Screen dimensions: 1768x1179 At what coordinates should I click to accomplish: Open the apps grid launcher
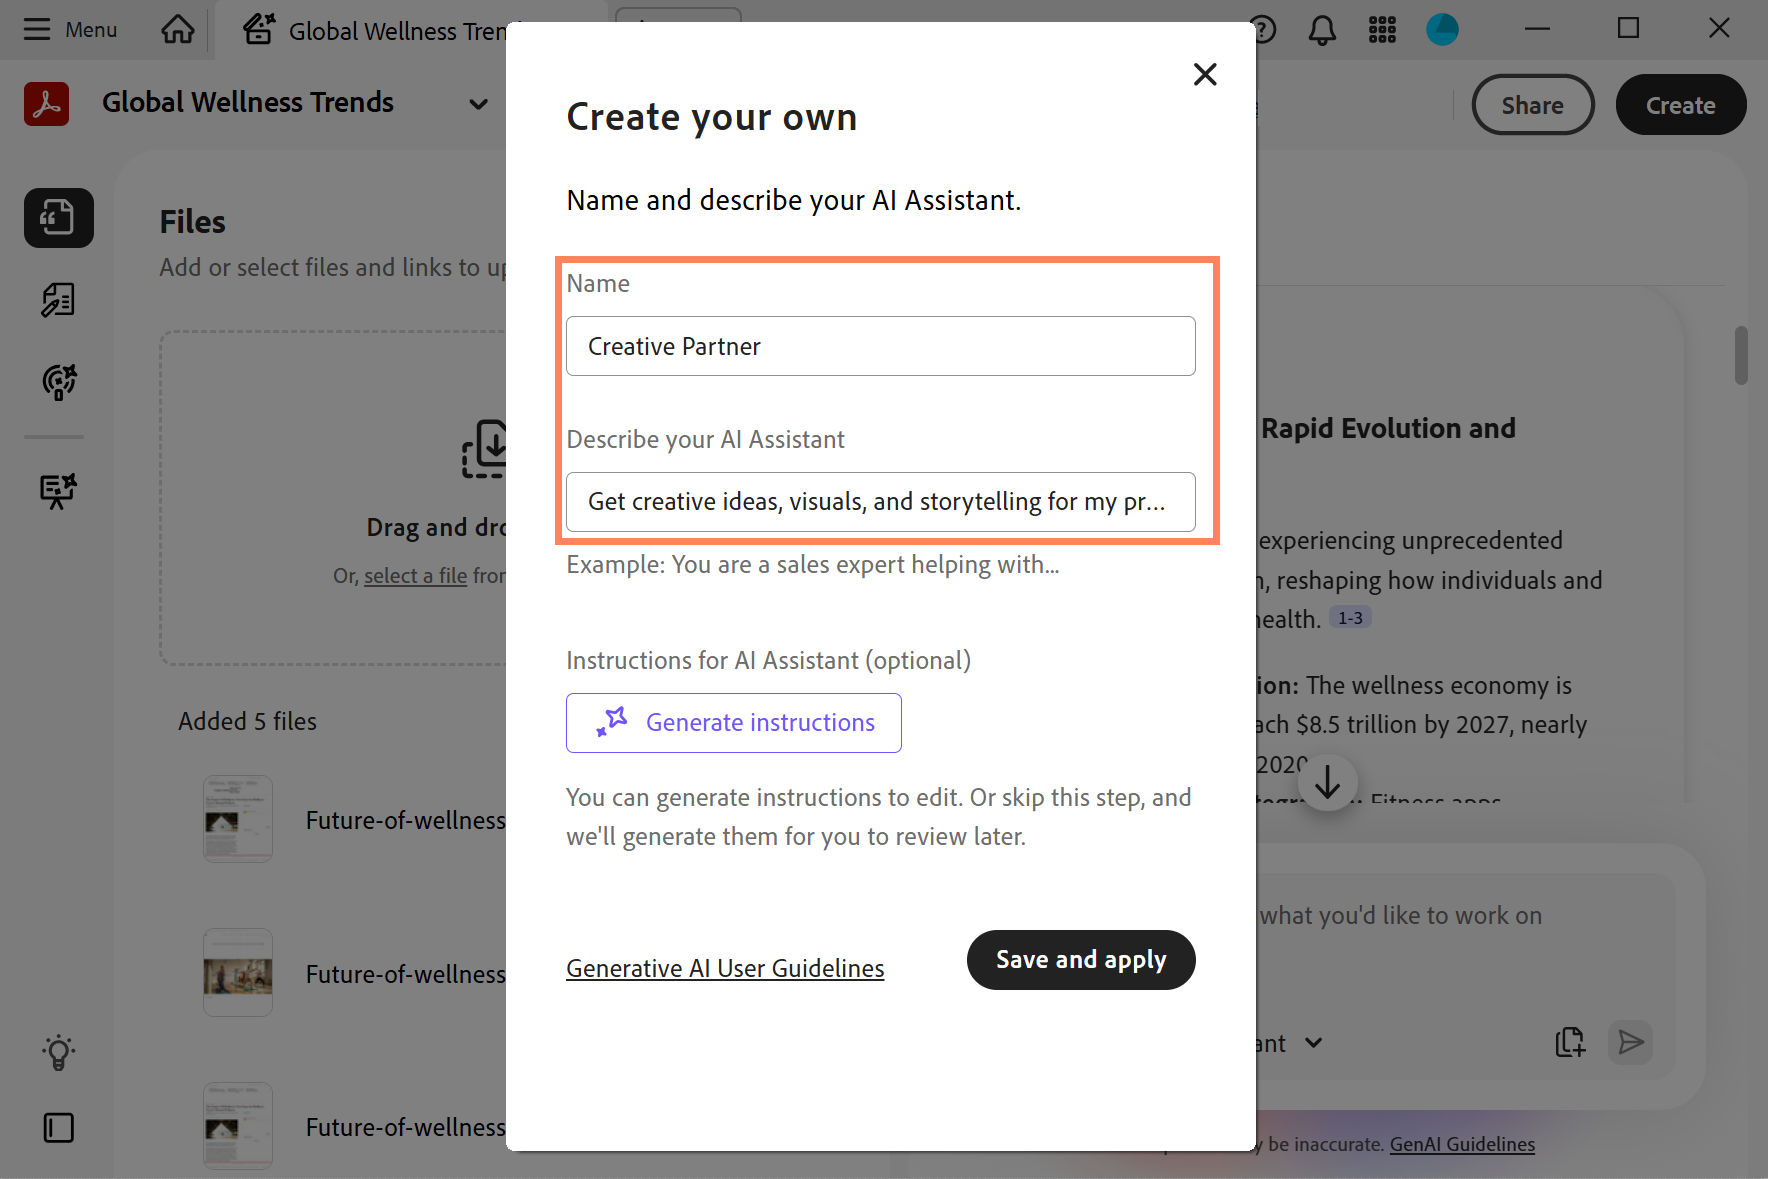(1382, 29)
